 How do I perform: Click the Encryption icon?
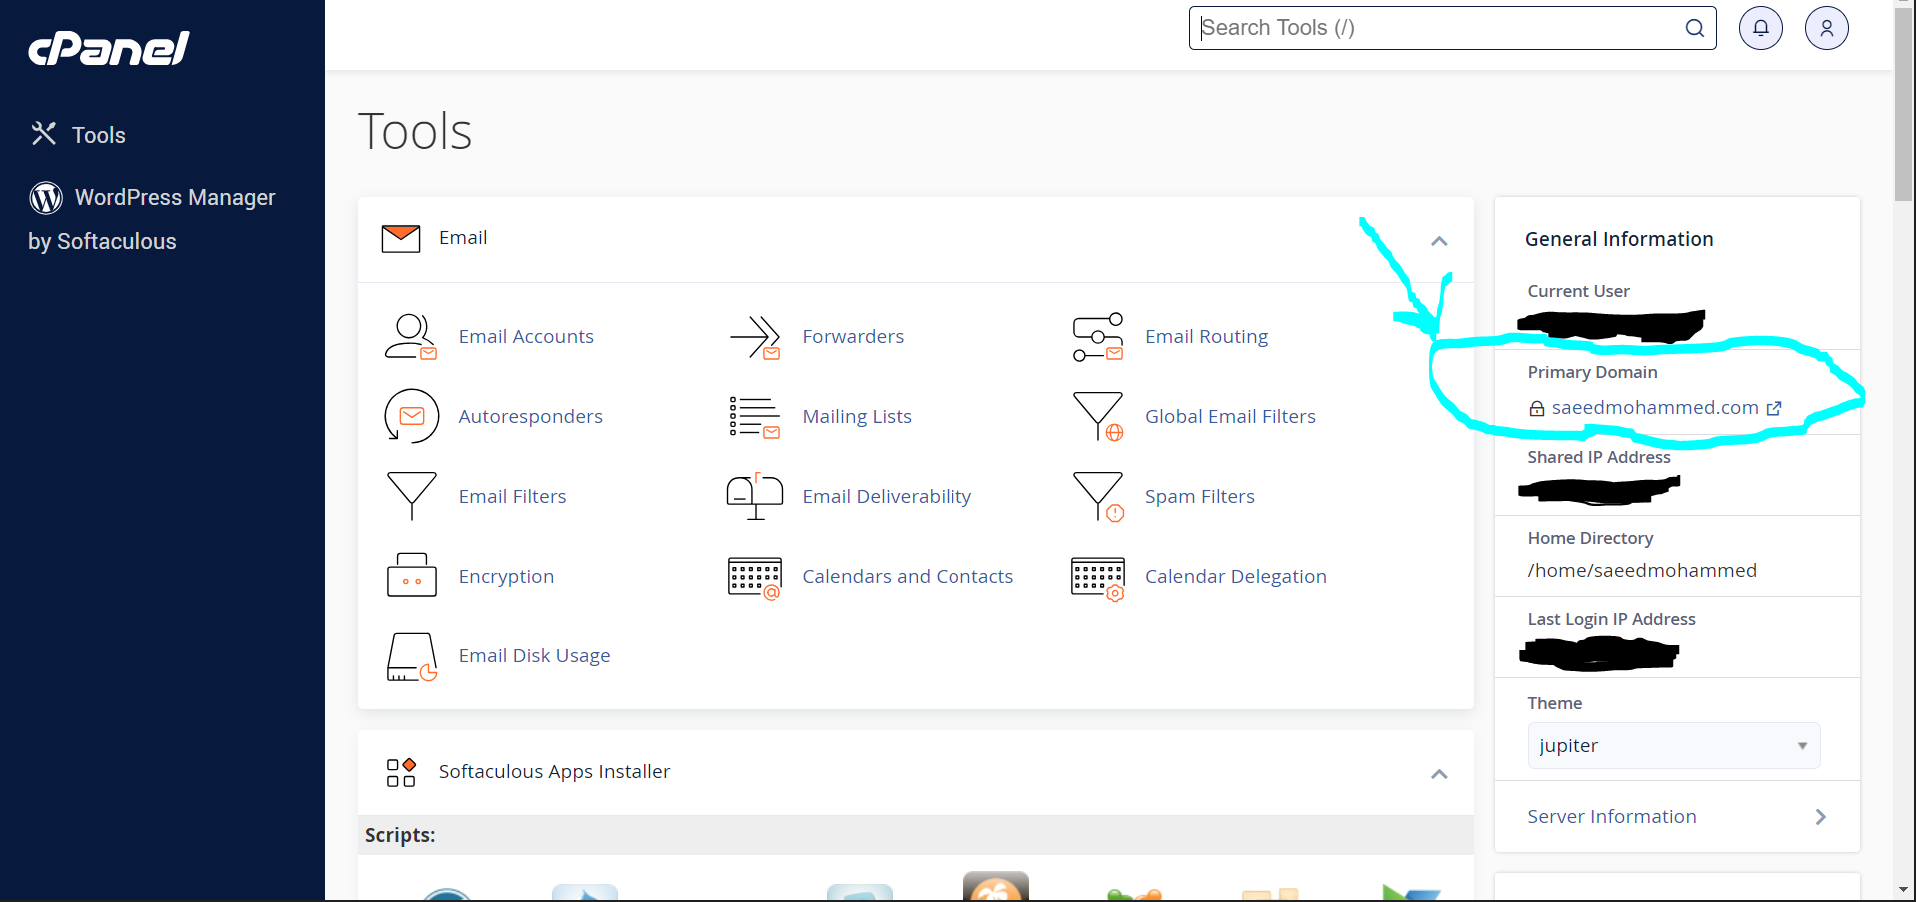[411, 576]
